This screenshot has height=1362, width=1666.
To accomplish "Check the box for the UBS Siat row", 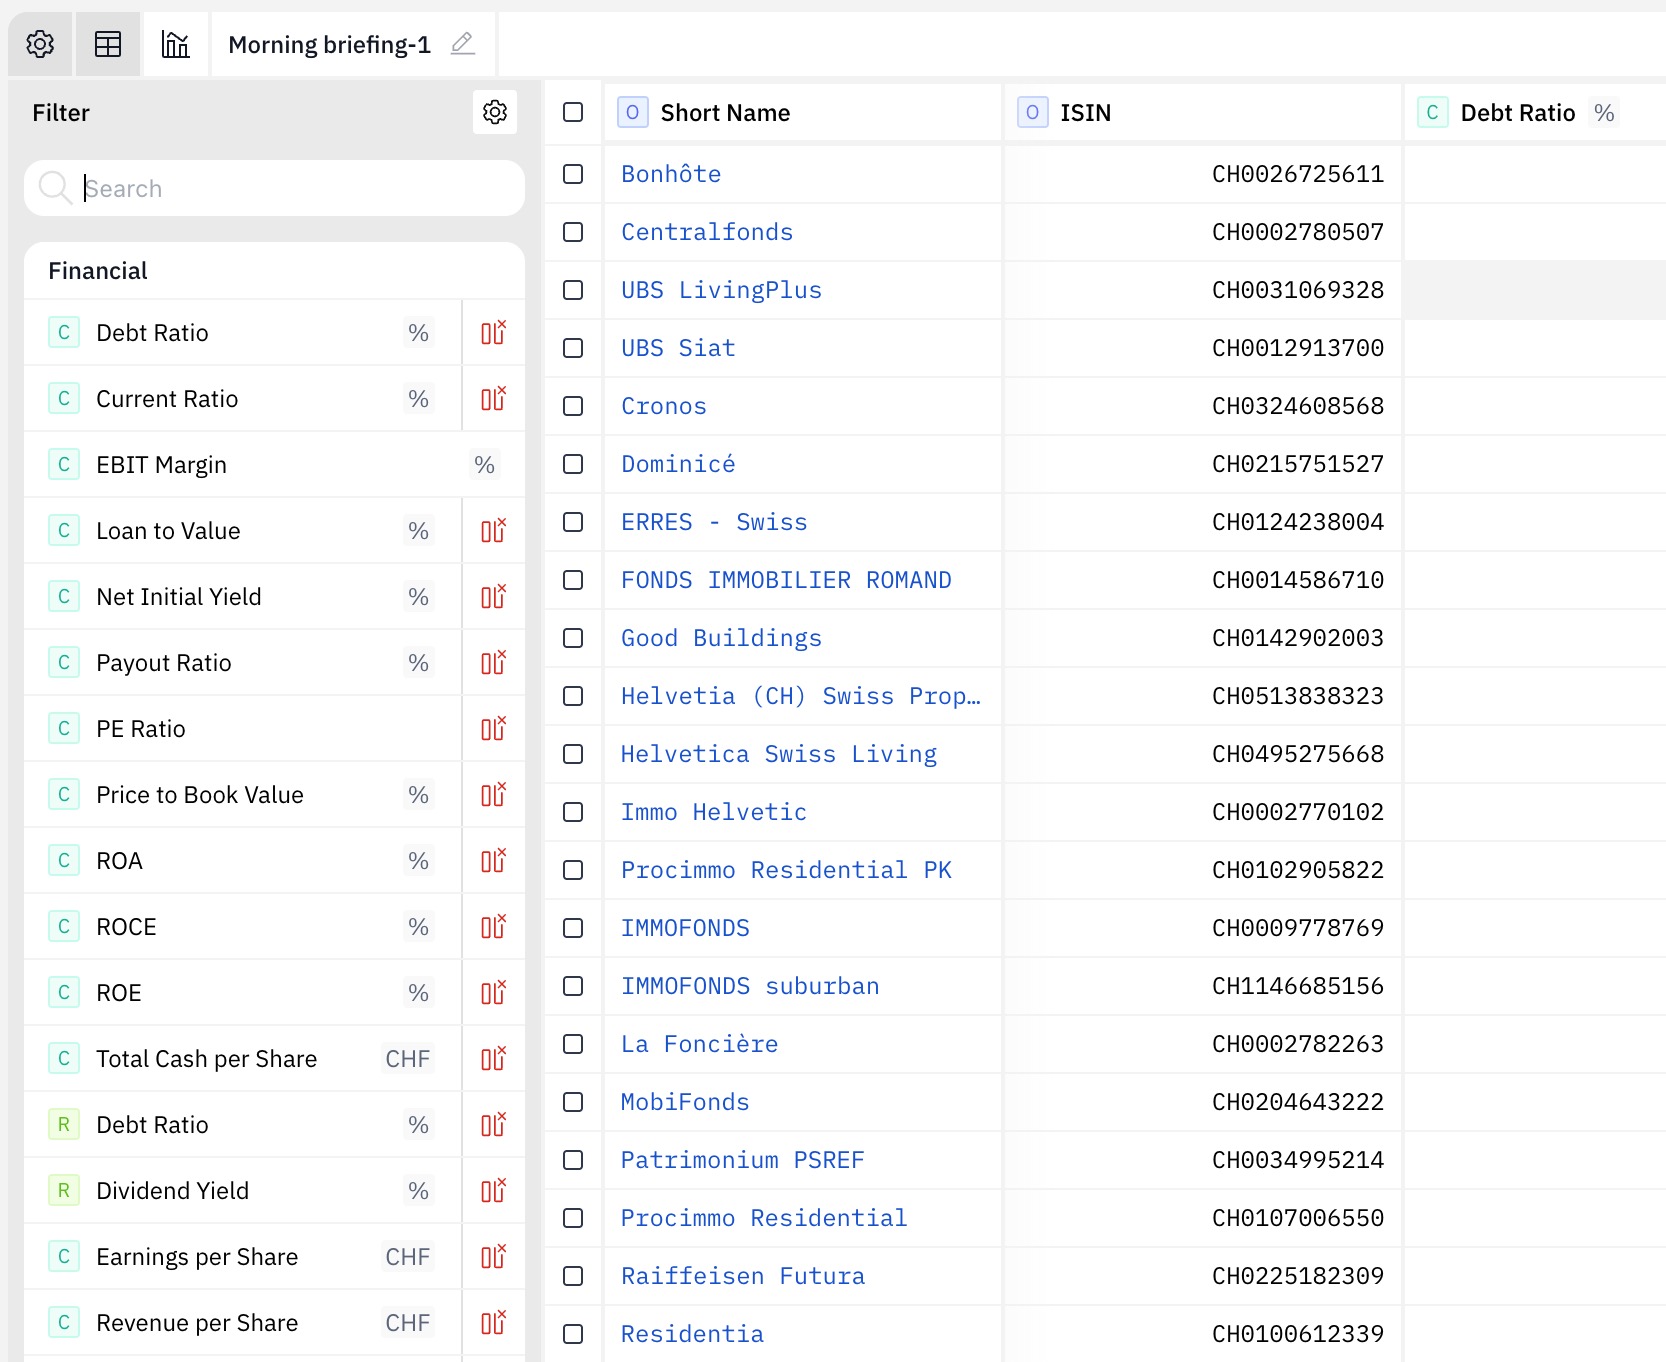I will click(x=573, y=348).
